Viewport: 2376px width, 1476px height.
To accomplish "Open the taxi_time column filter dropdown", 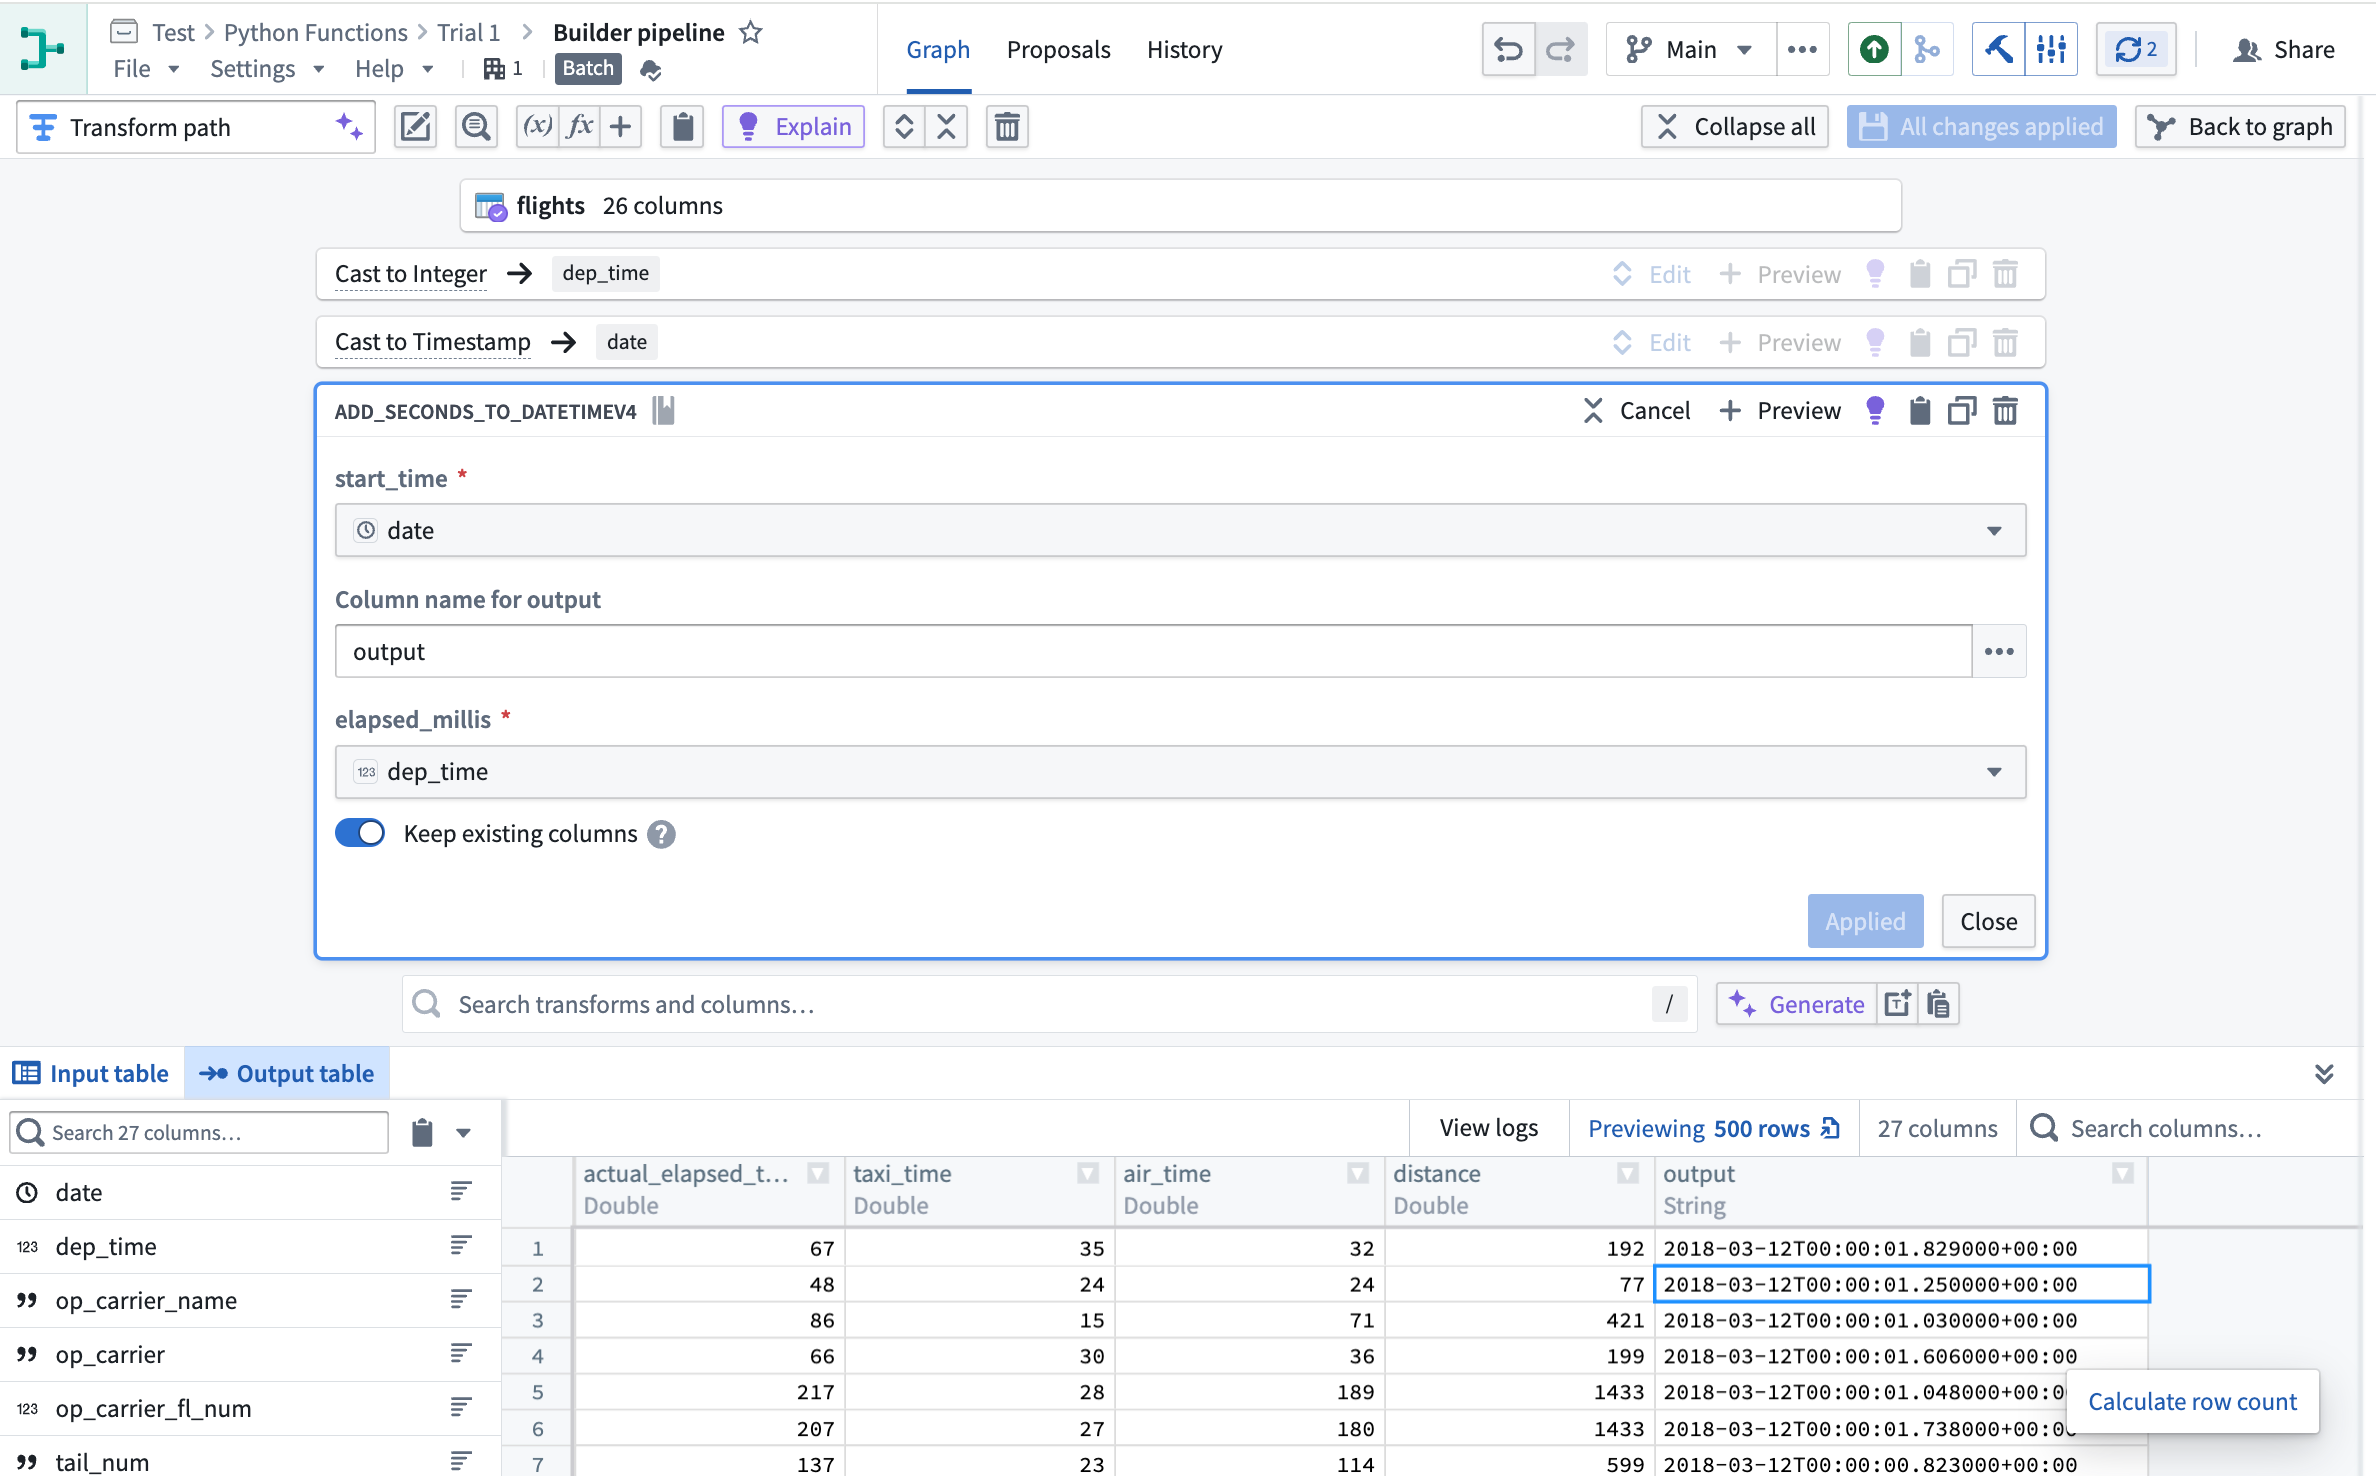I will pyautogui.click(x=1088, y=1173).
